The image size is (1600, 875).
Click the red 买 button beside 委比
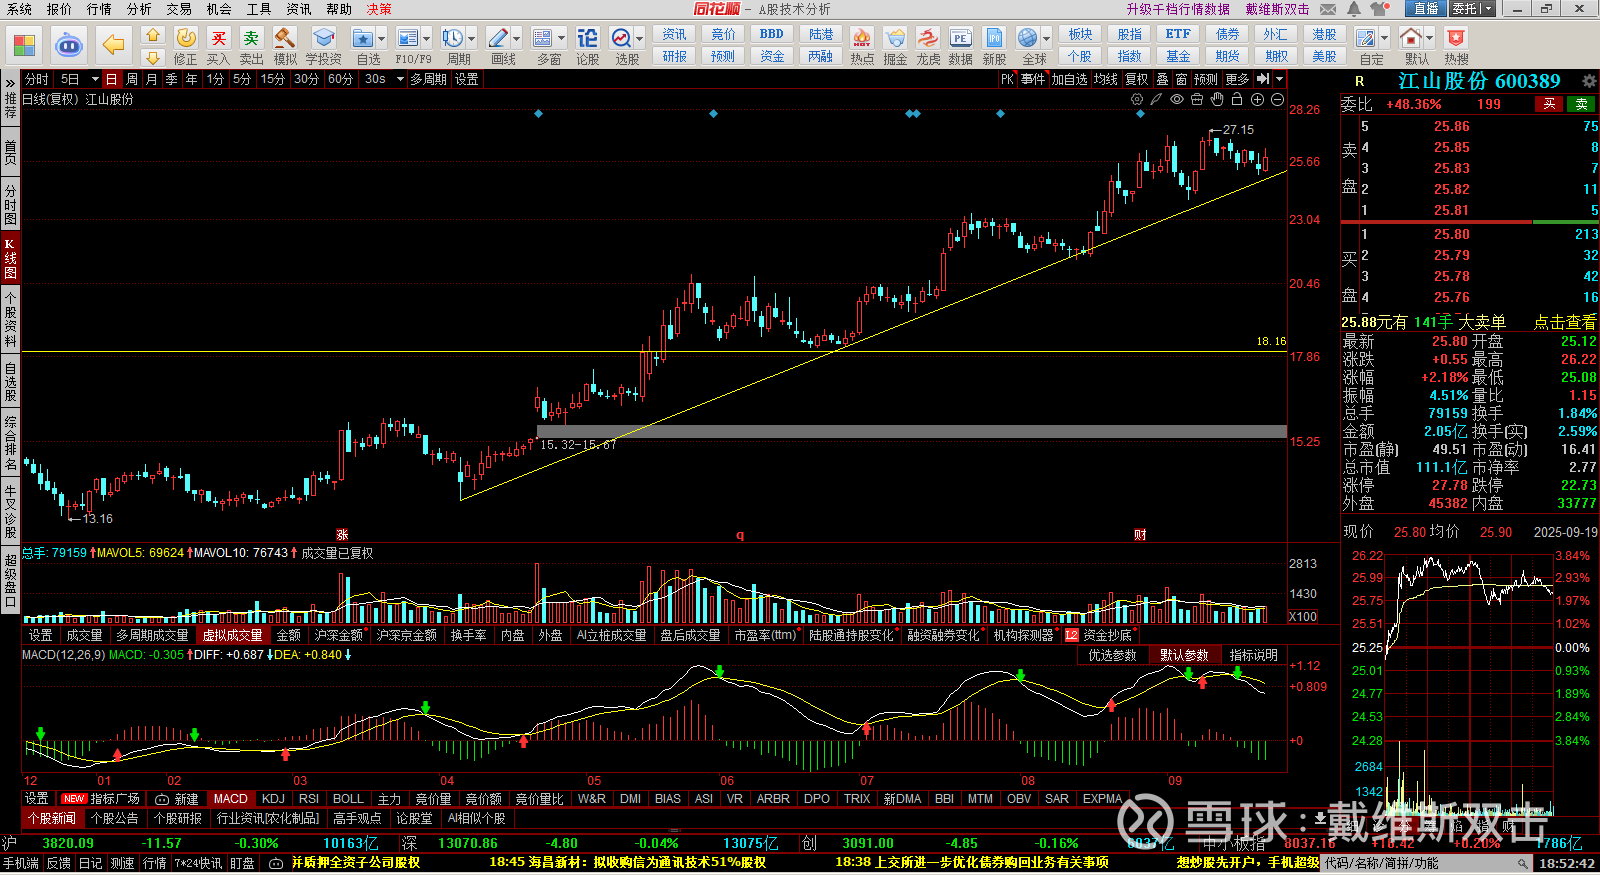1549,104
